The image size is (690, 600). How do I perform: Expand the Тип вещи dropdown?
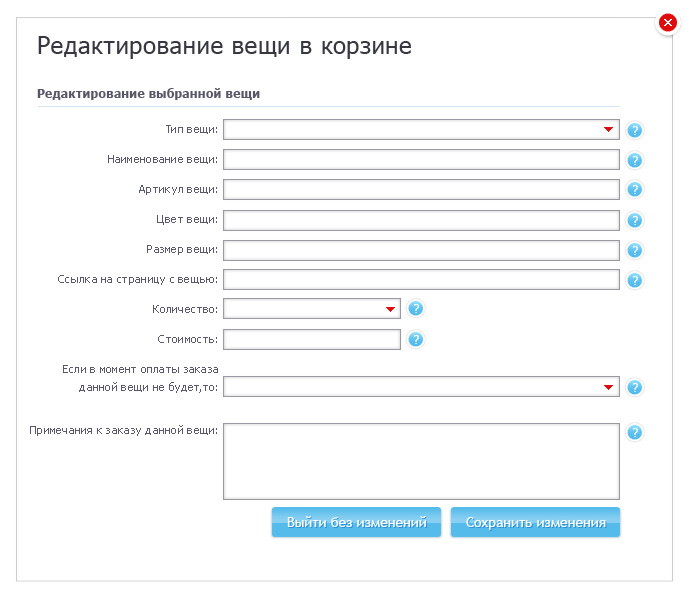click(421, 130)
